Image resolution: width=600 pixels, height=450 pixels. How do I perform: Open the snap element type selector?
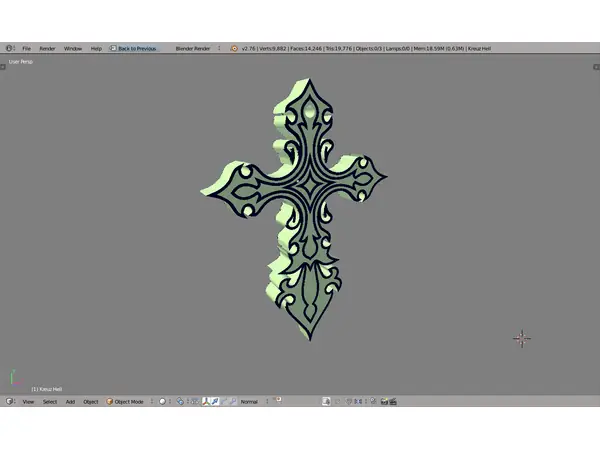pyautogui.click(x=360, y=401)
